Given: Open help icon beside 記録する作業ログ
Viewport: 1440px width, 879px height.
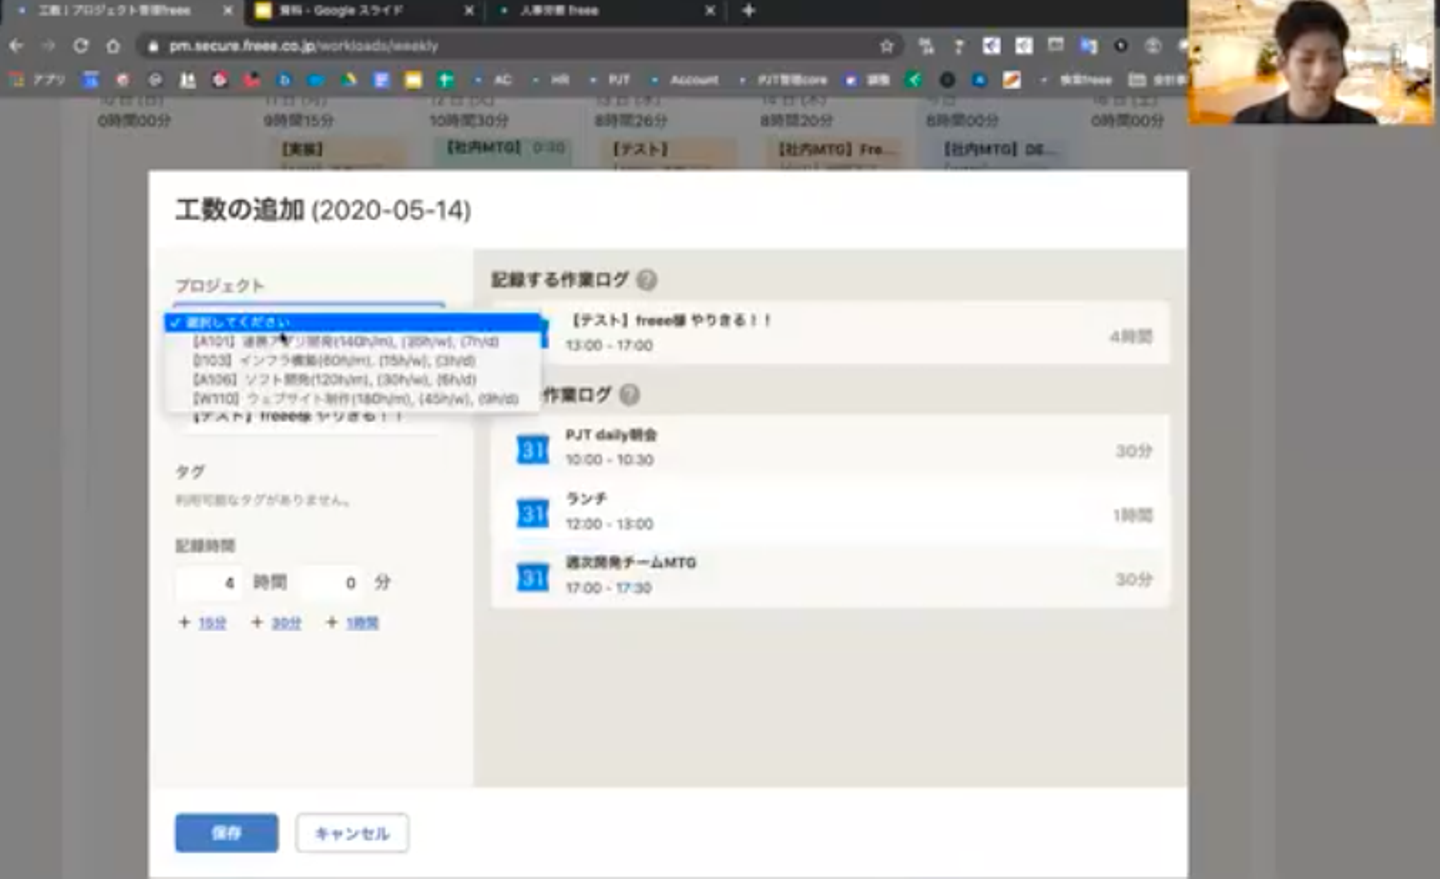Looking at the screenshot, I should [x=647, y=280].
